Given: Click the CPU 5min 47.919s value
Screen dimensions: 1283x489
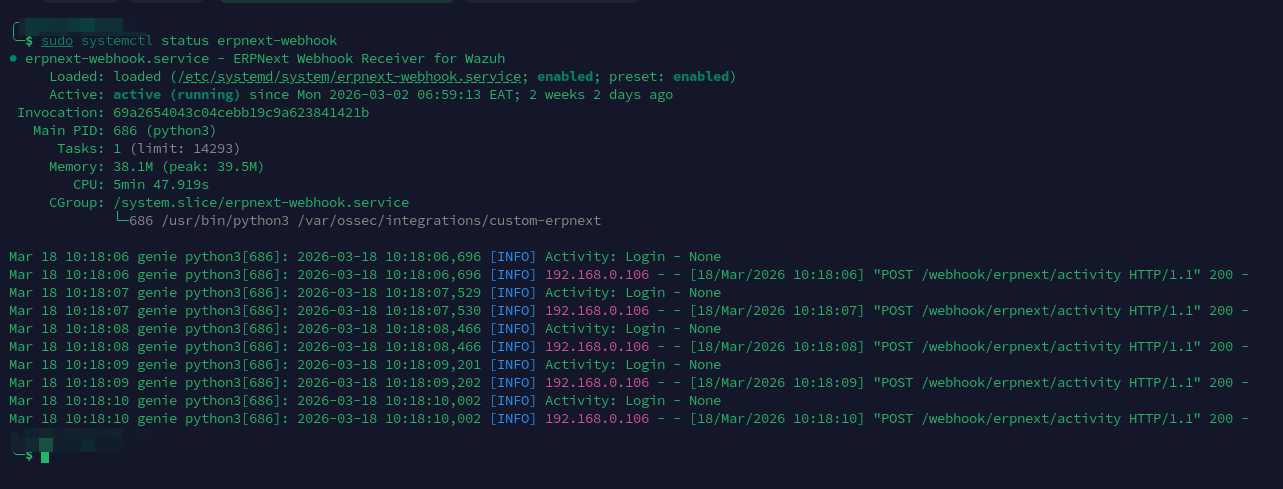Looking at the screenshot, I should pyautogui.click(x=161, y=185).
